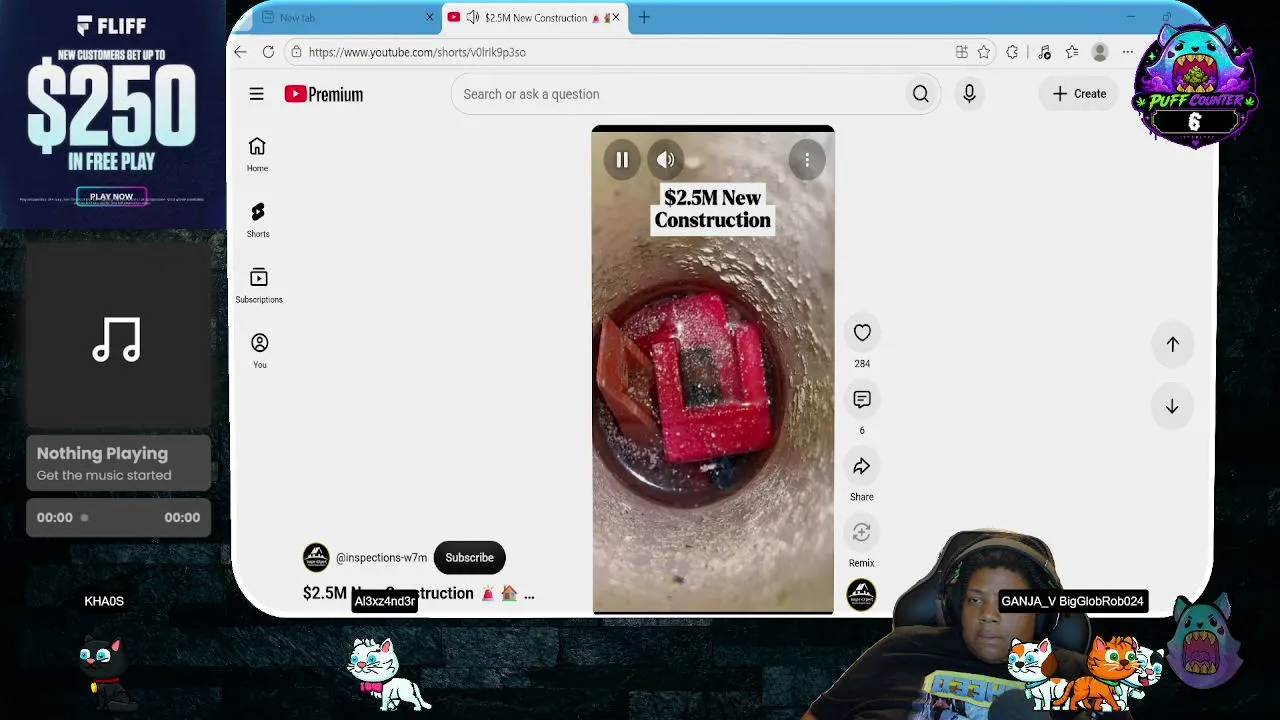Reload the YouTube page
Screen dimensions: 1280x720
pyautogui.click(x=268, y=52)
